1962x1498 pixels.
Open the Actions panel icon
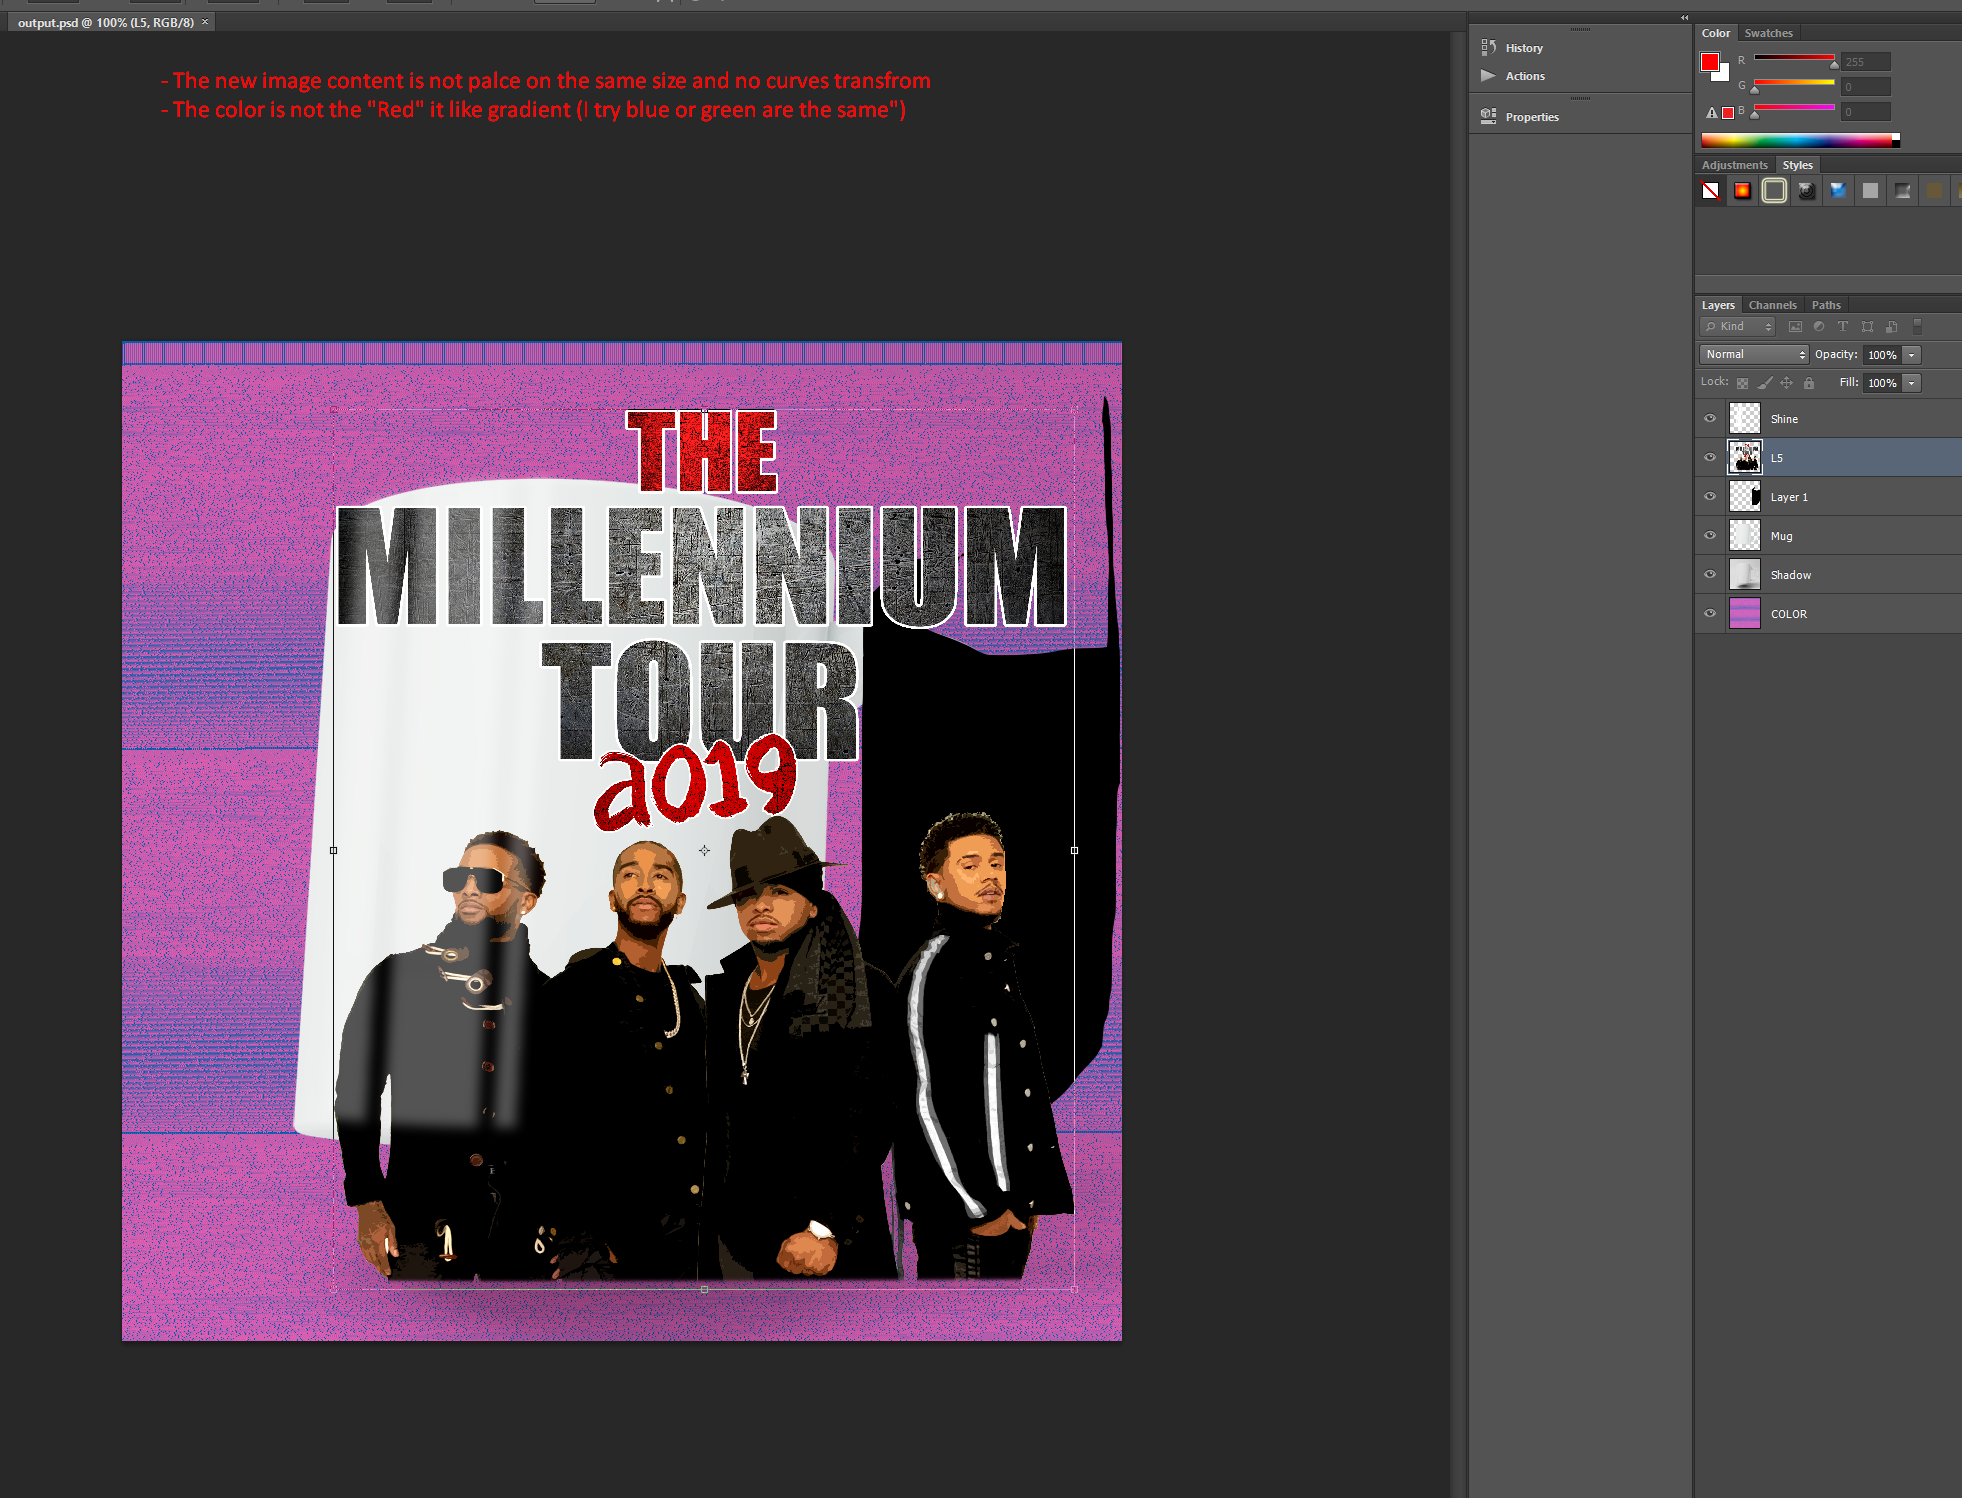point(1488,75)
